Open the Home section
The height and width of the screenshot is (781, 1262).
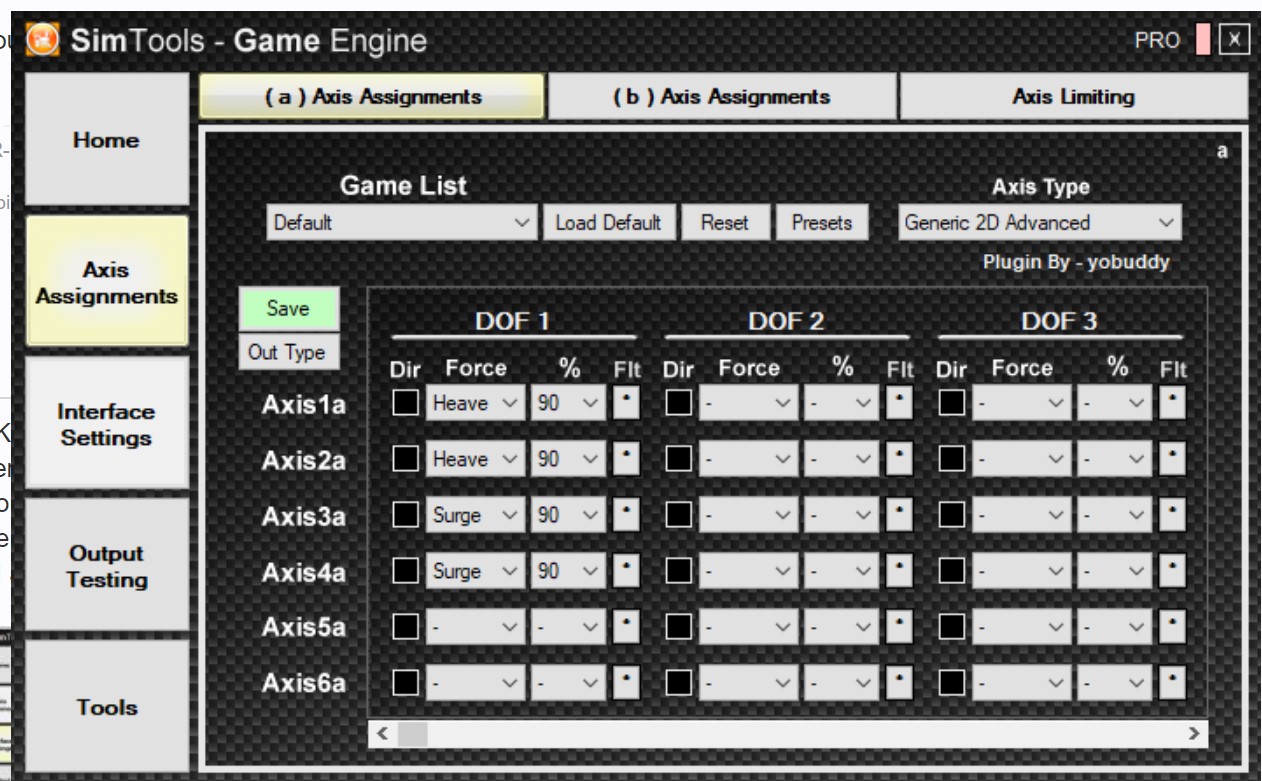click(106, 141)
